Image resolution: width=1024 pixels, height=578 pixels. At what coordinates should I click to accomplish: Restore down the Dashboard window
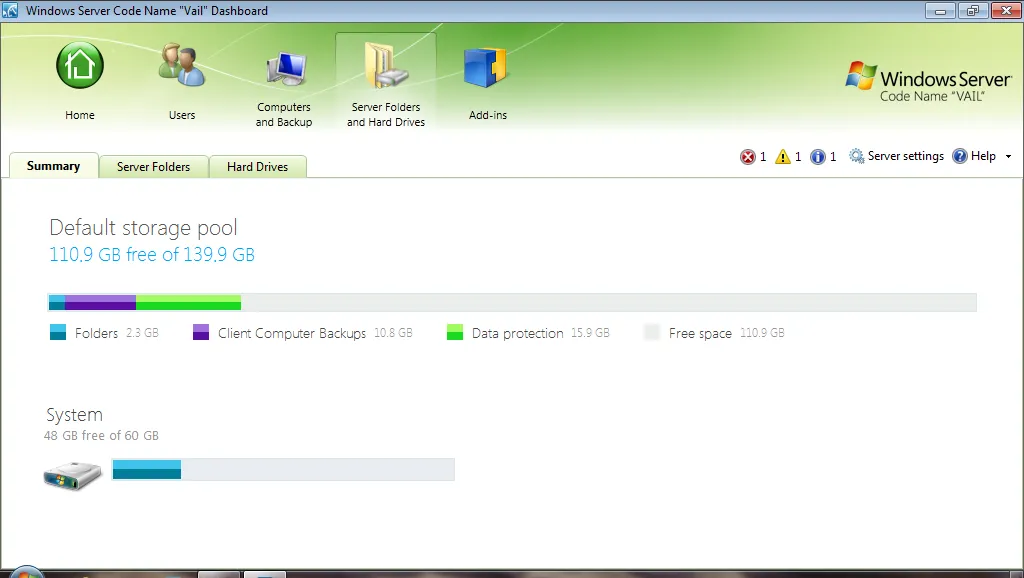[973, 10]
